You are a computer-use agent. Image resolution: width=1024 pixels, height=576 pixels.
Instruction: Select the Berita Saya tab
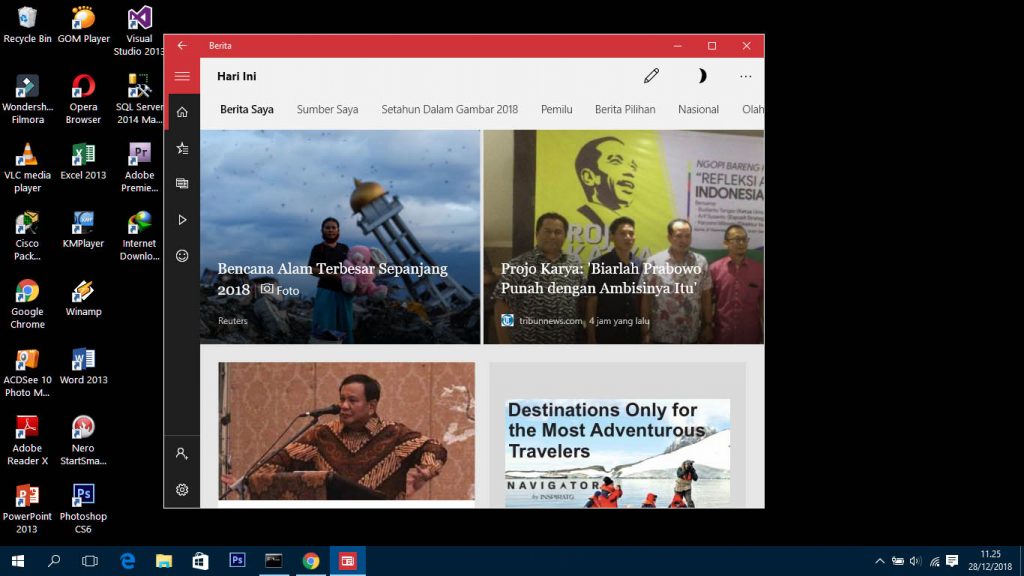pos(247,110)
